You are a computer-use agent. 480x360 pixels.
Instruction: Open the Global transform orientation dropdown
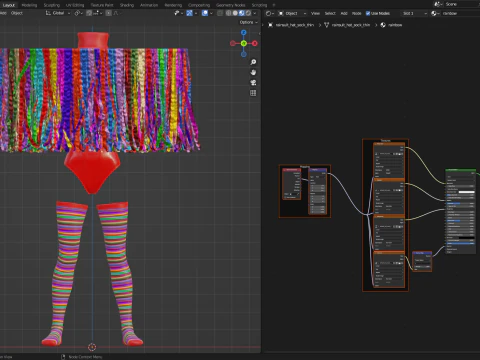coord(58,13)
